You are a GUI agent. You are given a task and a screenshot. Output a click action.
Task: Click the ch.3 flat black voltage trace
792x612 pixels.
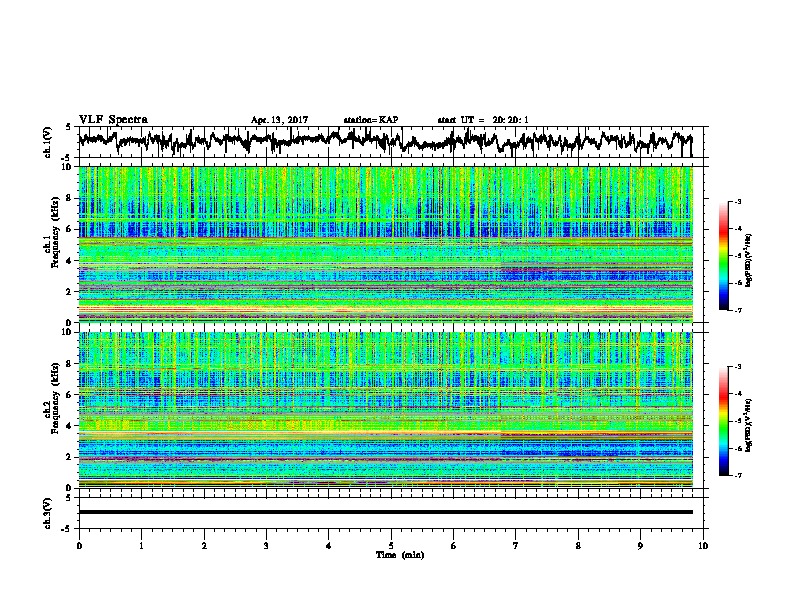385,512
